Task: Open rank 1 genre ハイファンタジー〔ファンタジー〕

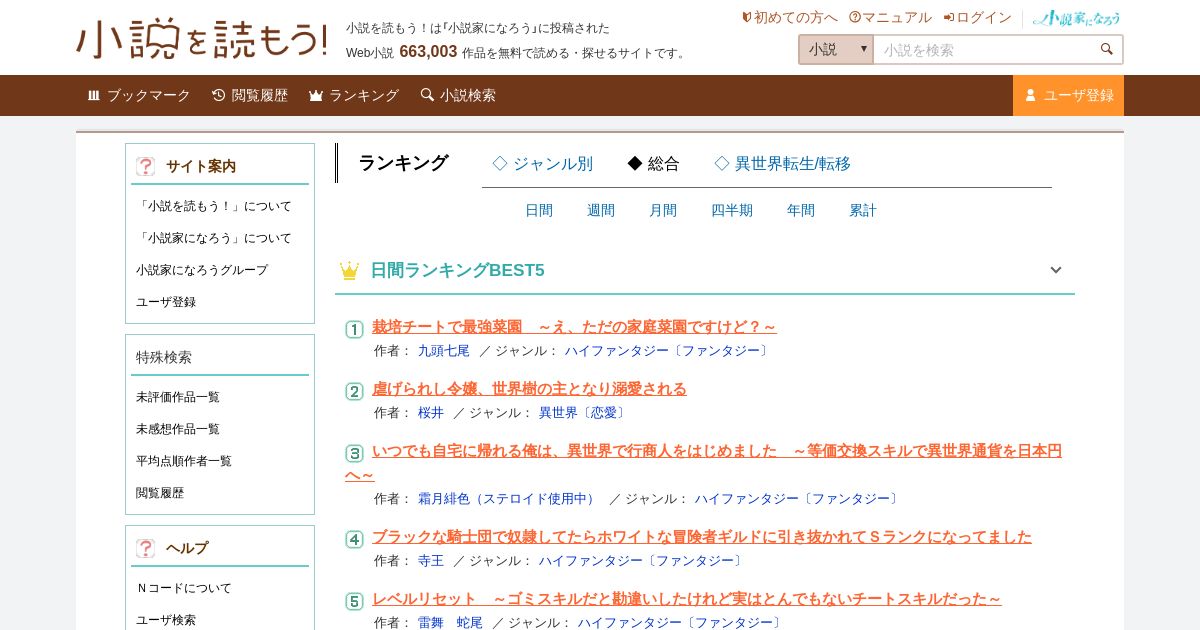Action: 668,351
